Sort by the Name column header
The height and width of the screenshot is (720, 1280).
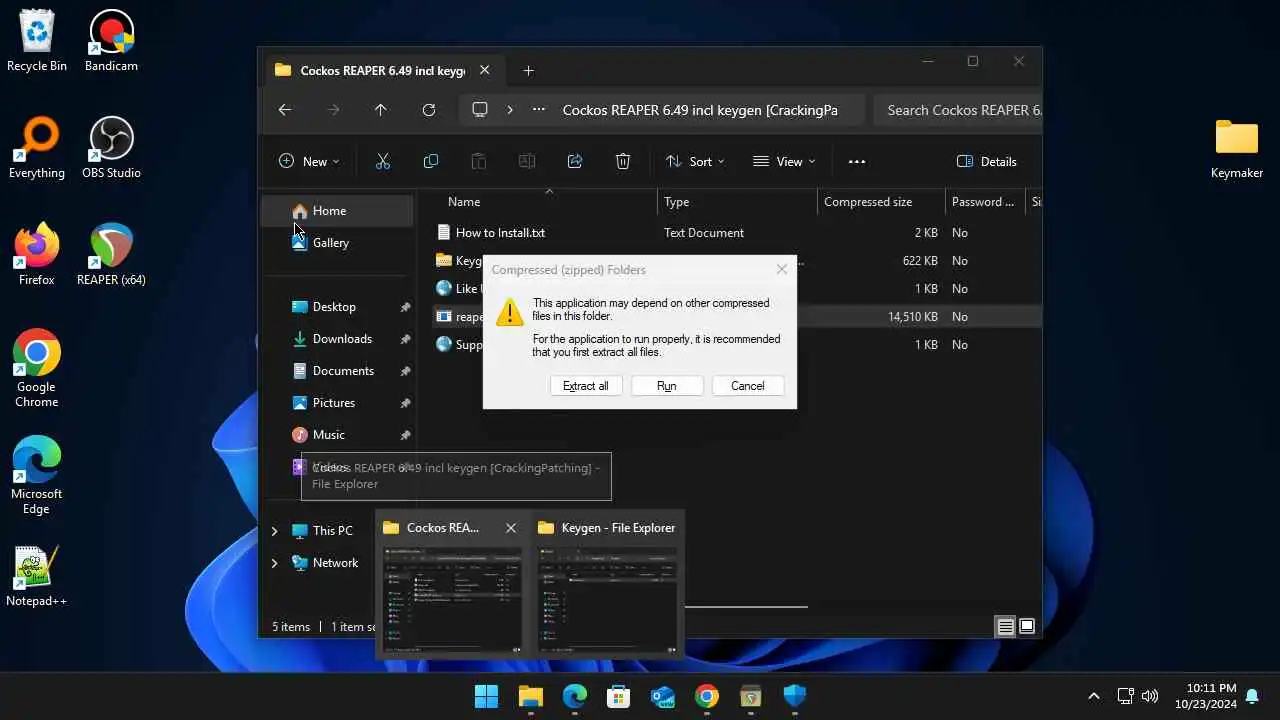click(464, 202)
